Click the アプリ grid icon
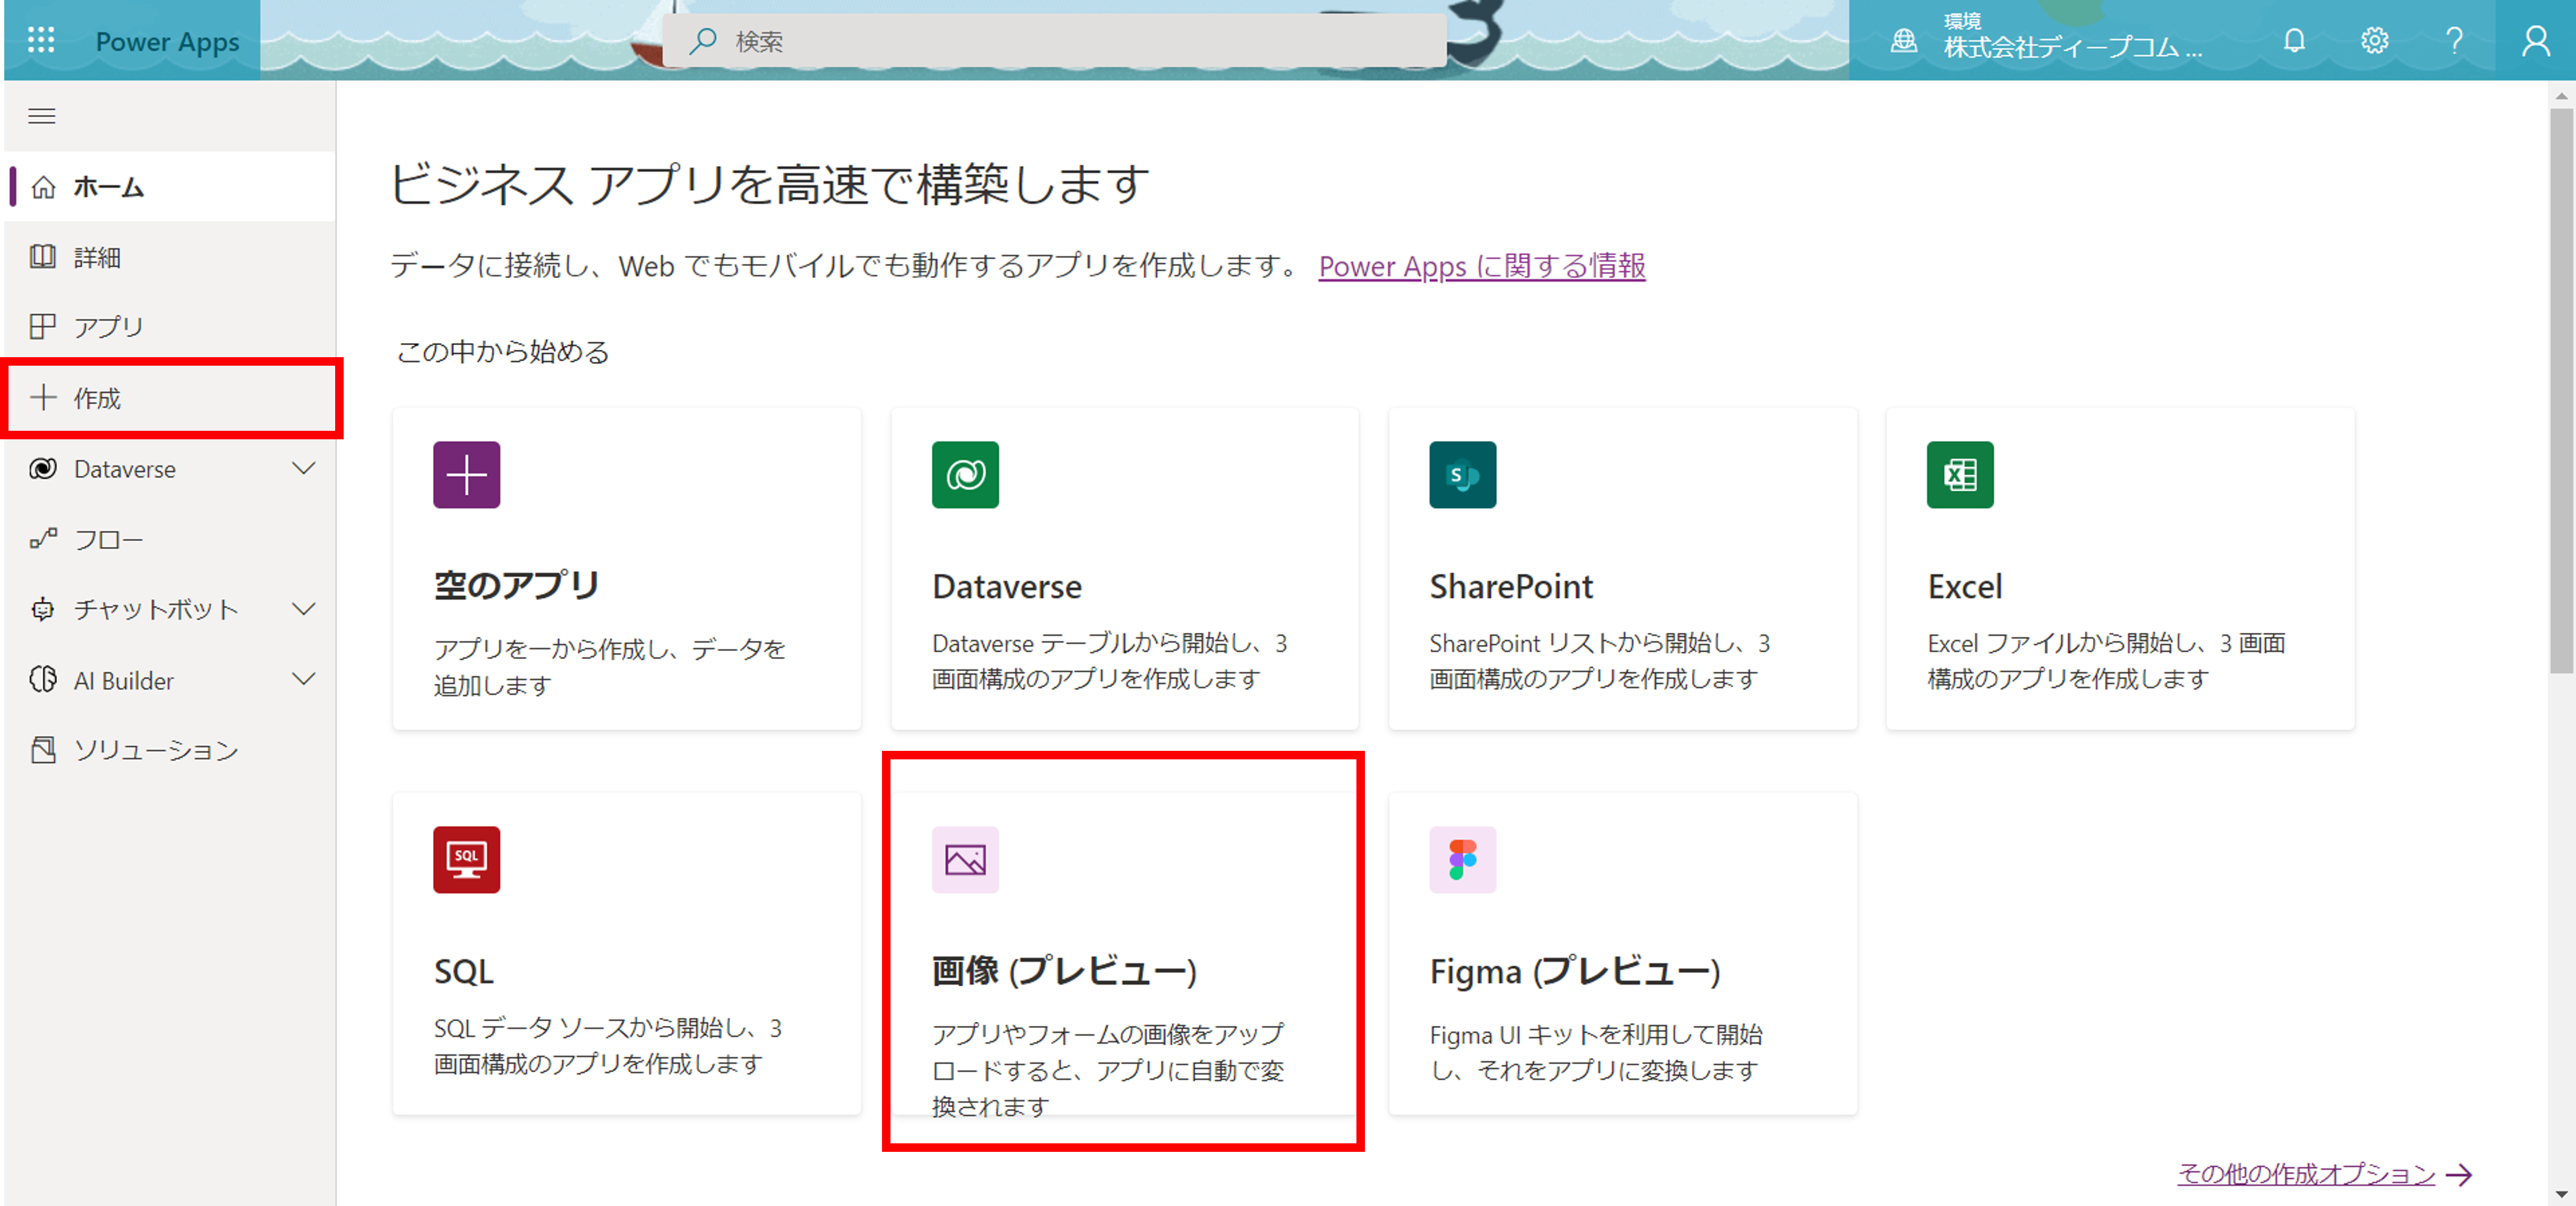Image resolution: width=2576 pixels, height=1206 pixels. point(43,327)
